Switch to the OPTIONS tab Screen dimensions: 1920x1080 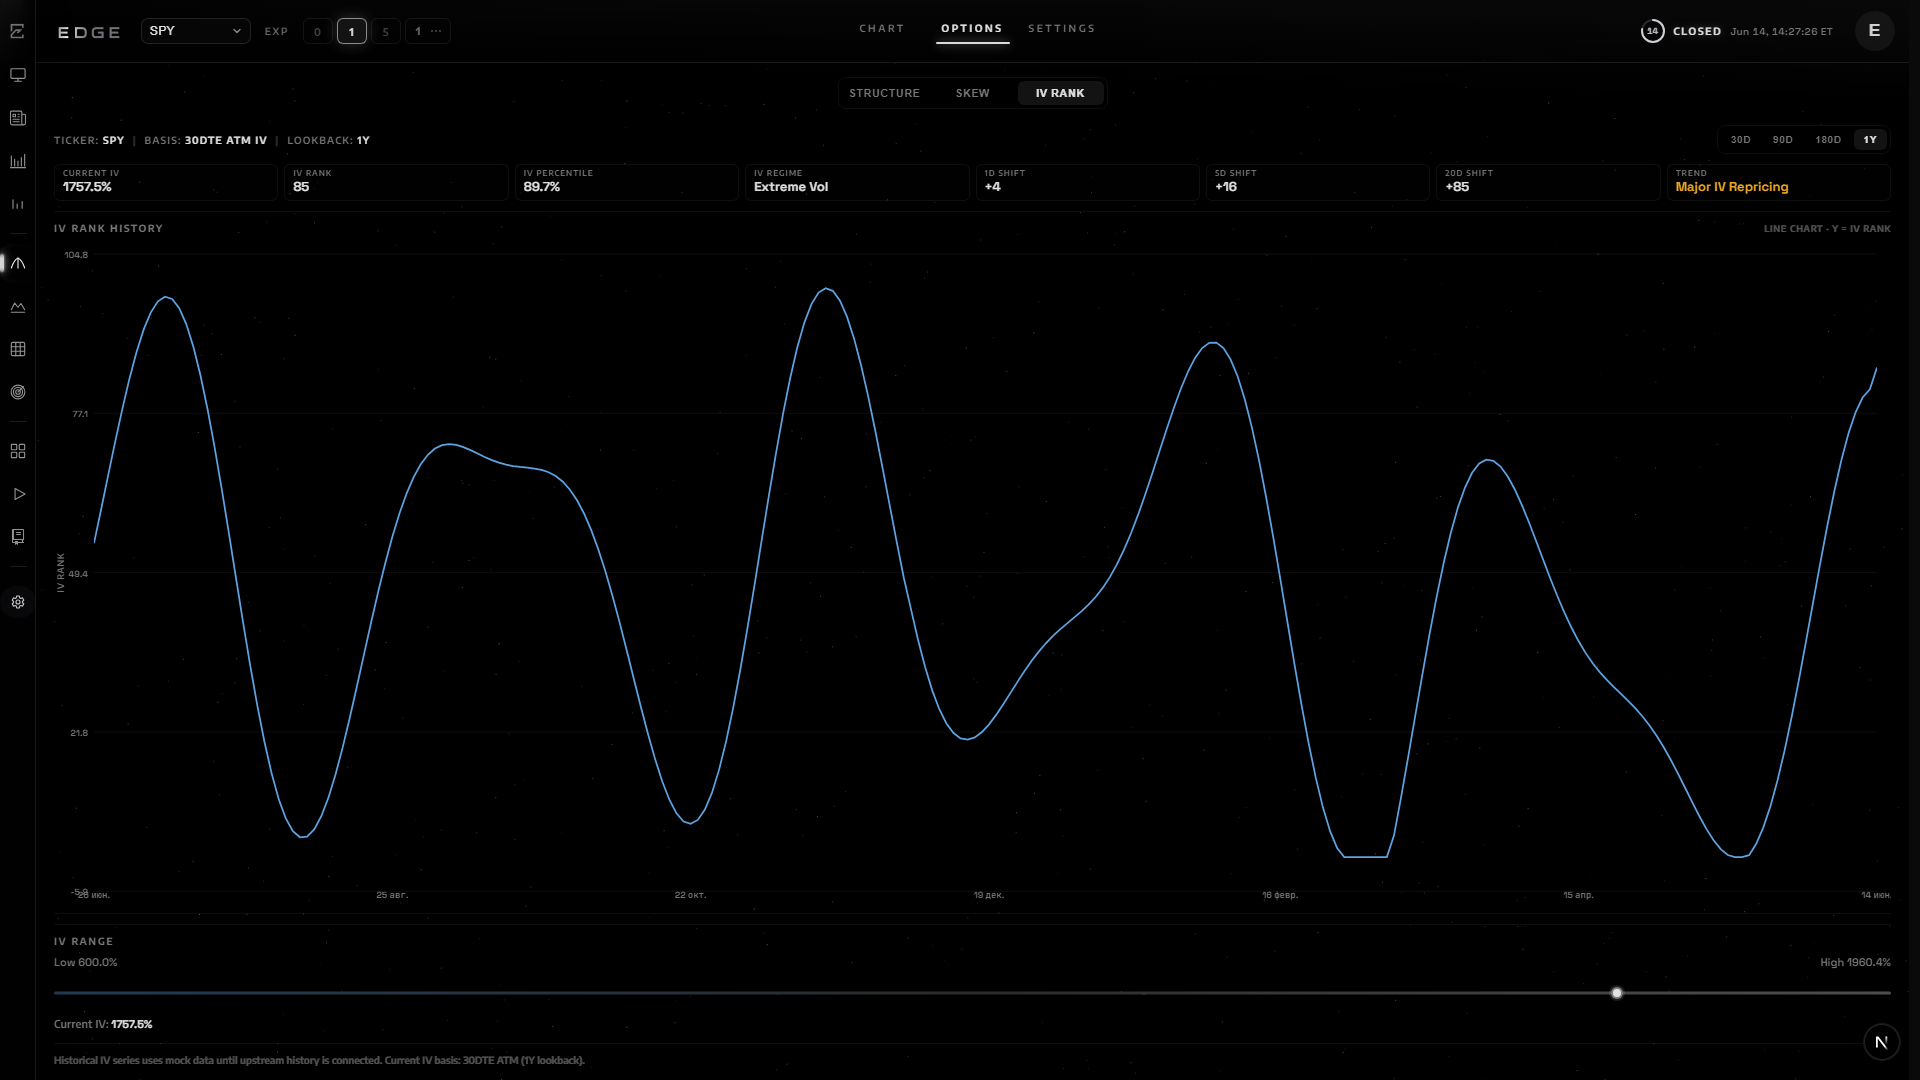point(972,29)
